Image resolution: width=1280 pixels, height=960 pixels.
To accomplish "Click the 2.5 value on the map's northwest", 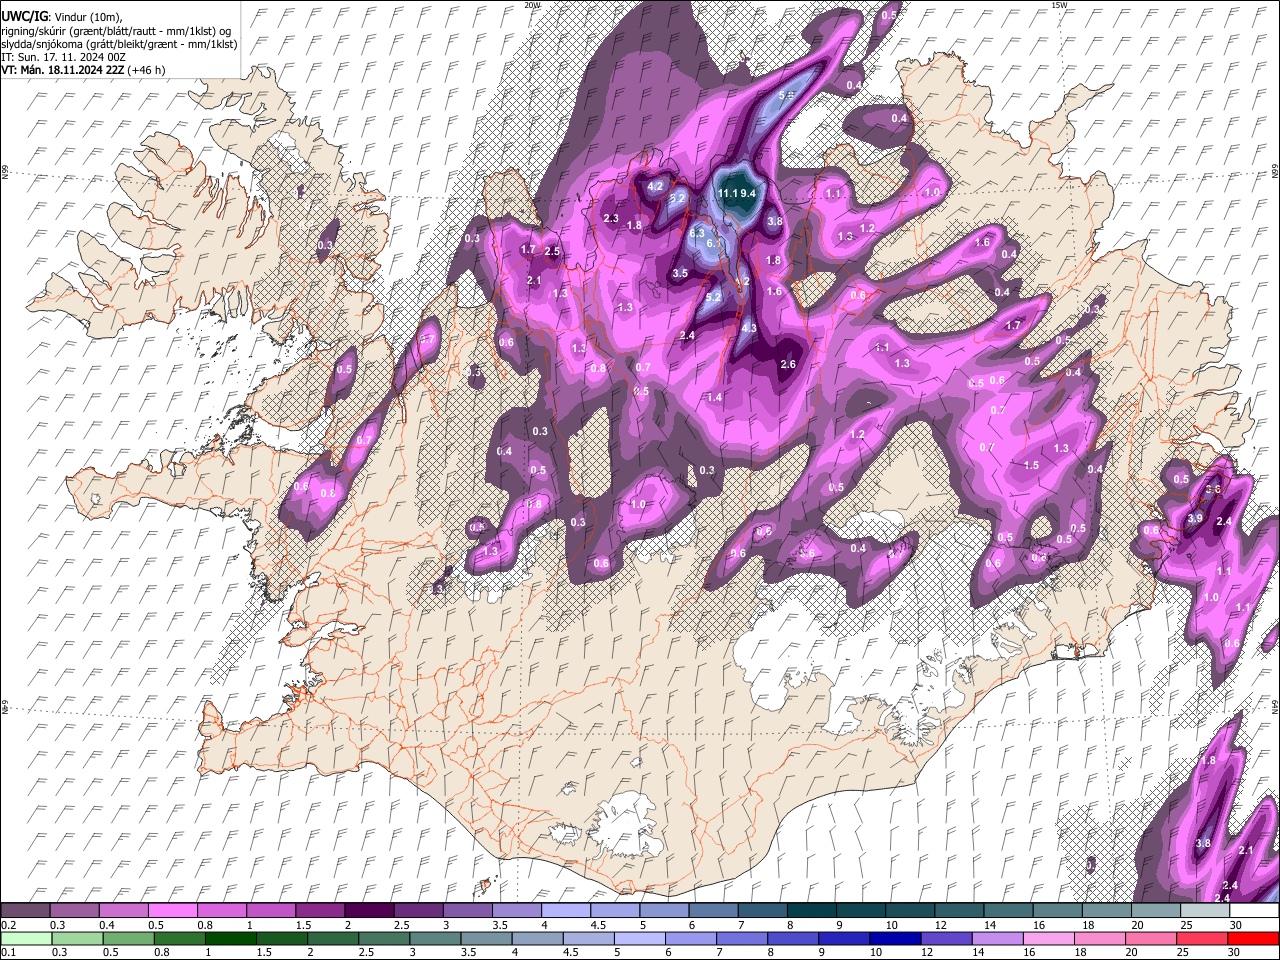I will coord(552,251).
